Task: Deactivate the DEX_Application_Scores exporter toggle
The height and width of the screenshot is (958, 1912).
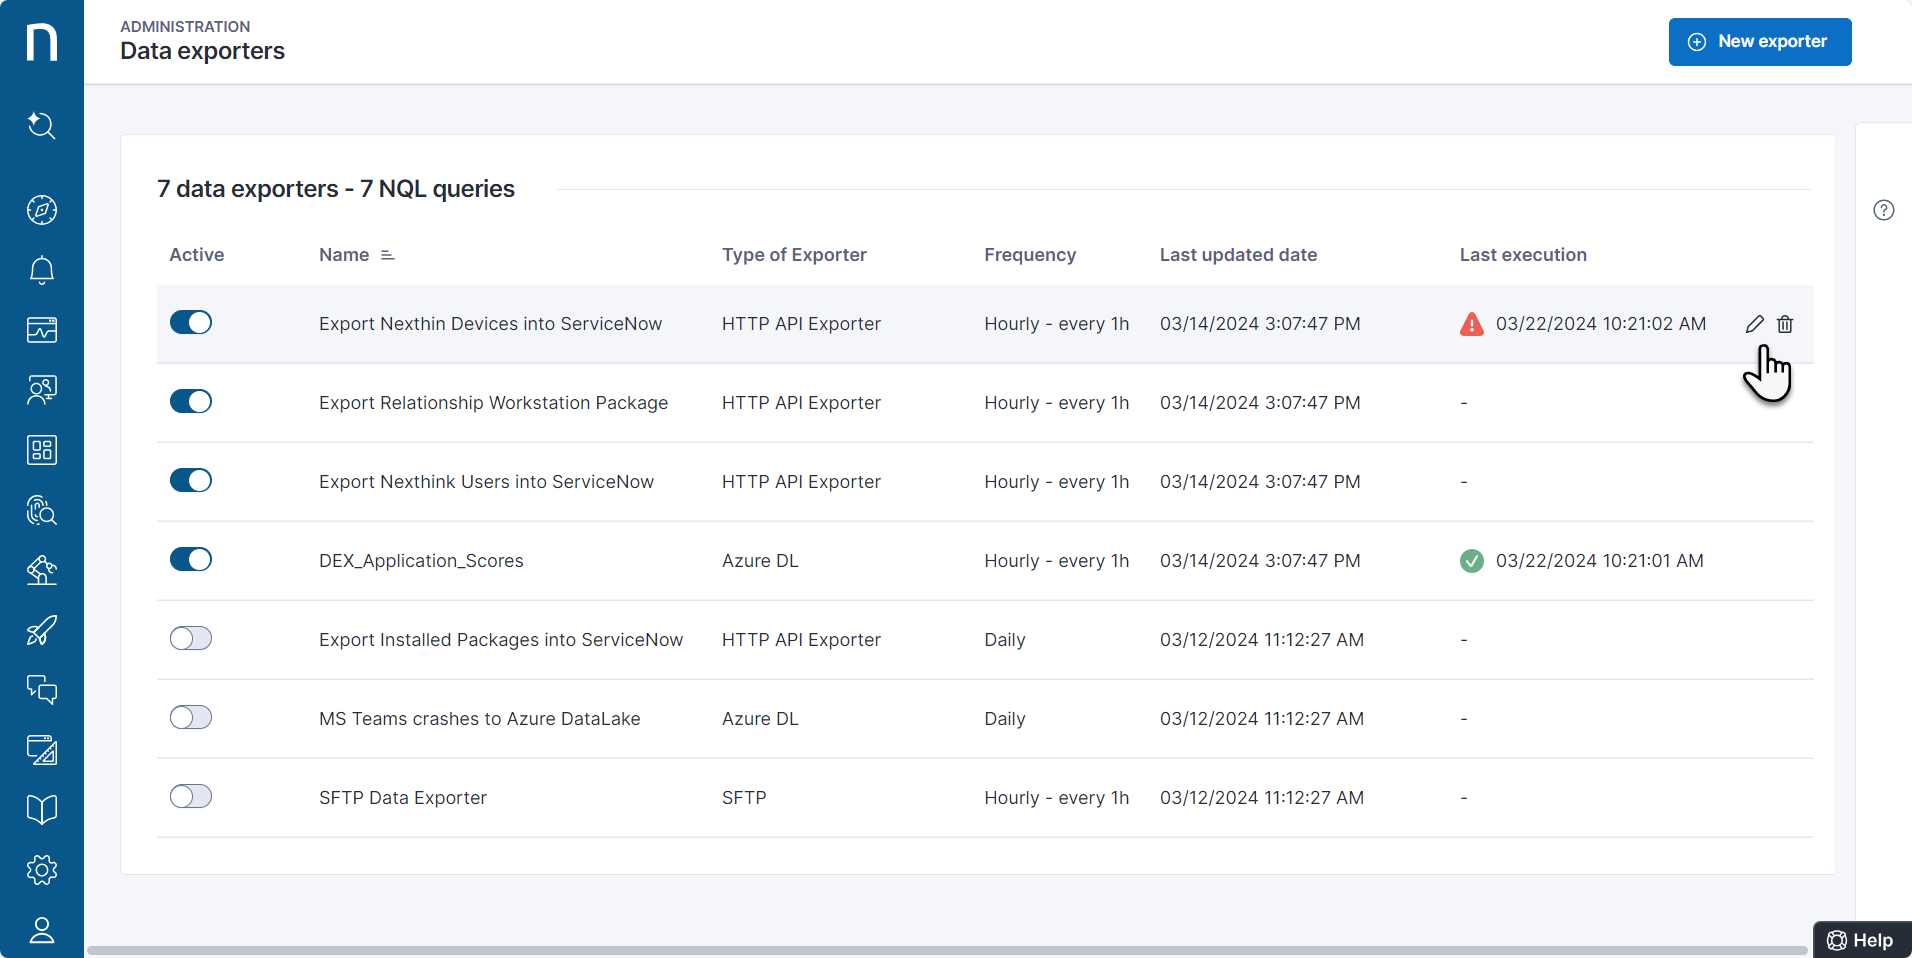Action: (x=191, y=559)
